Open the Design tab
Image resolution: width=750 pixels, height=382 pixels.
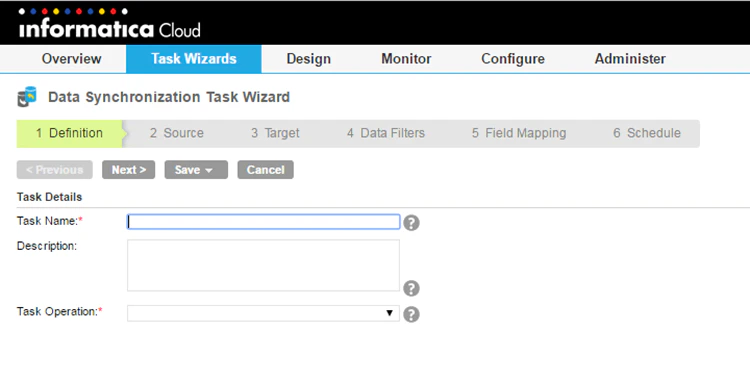tap(309, 59)
